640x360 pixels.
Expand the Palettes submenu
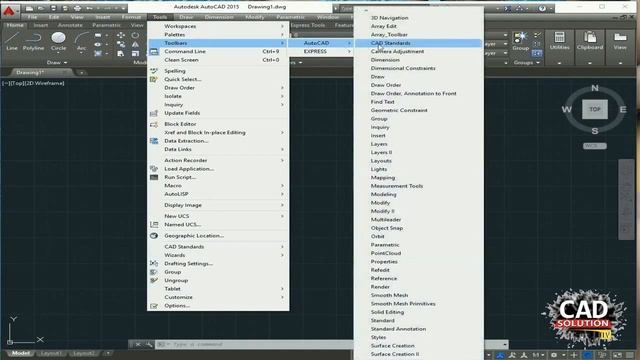tap(218, 35)
